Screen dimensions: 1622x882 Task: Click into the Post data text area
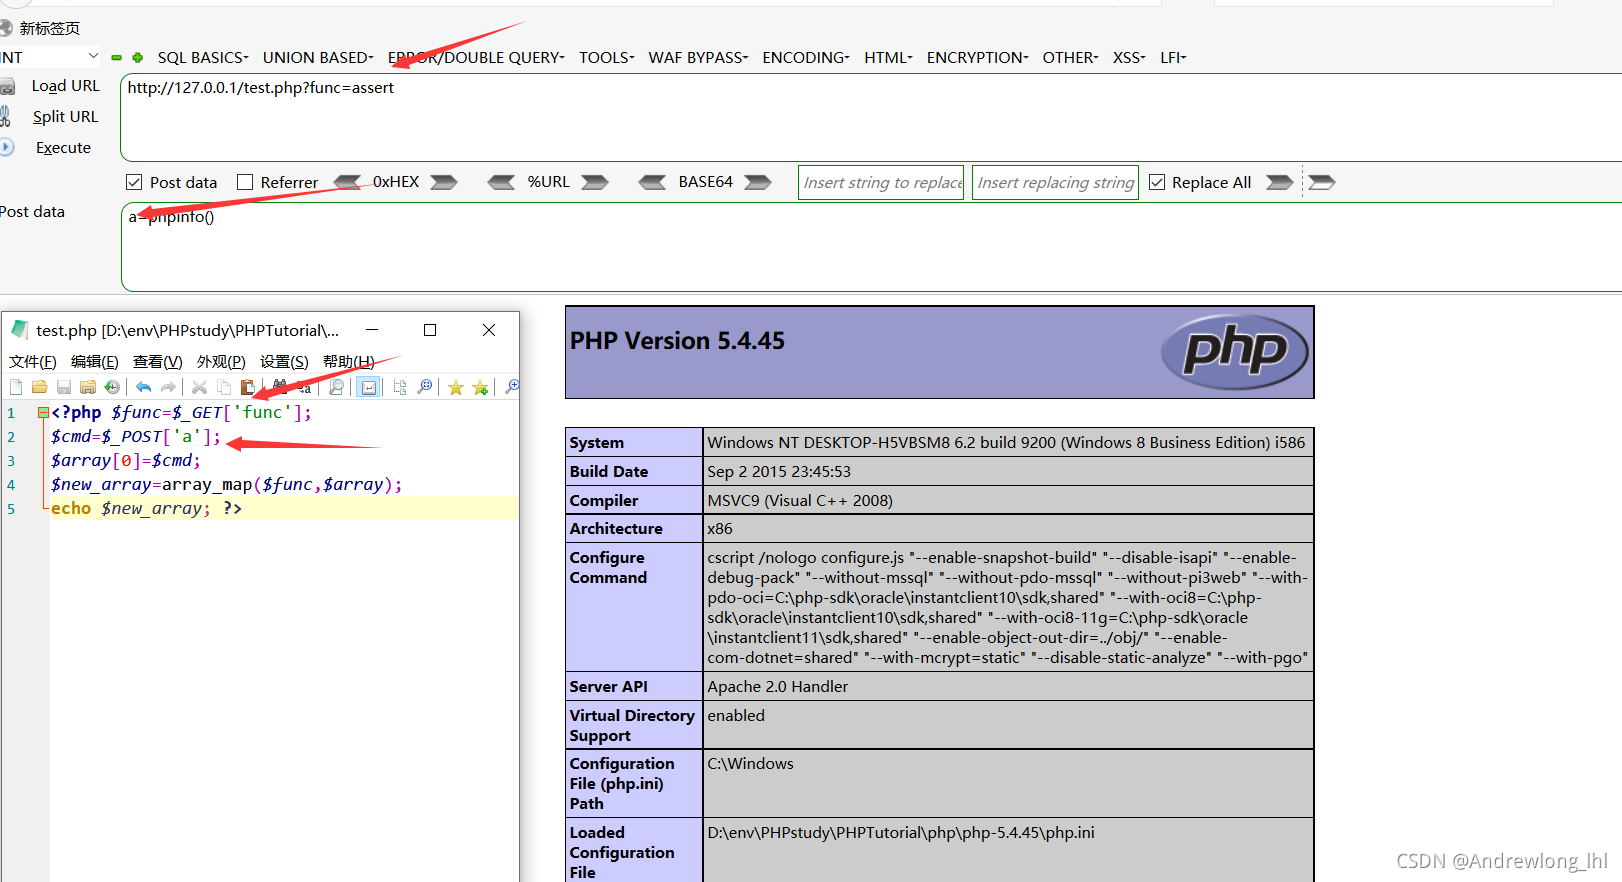pyautogui.click(x=870, y=247)
